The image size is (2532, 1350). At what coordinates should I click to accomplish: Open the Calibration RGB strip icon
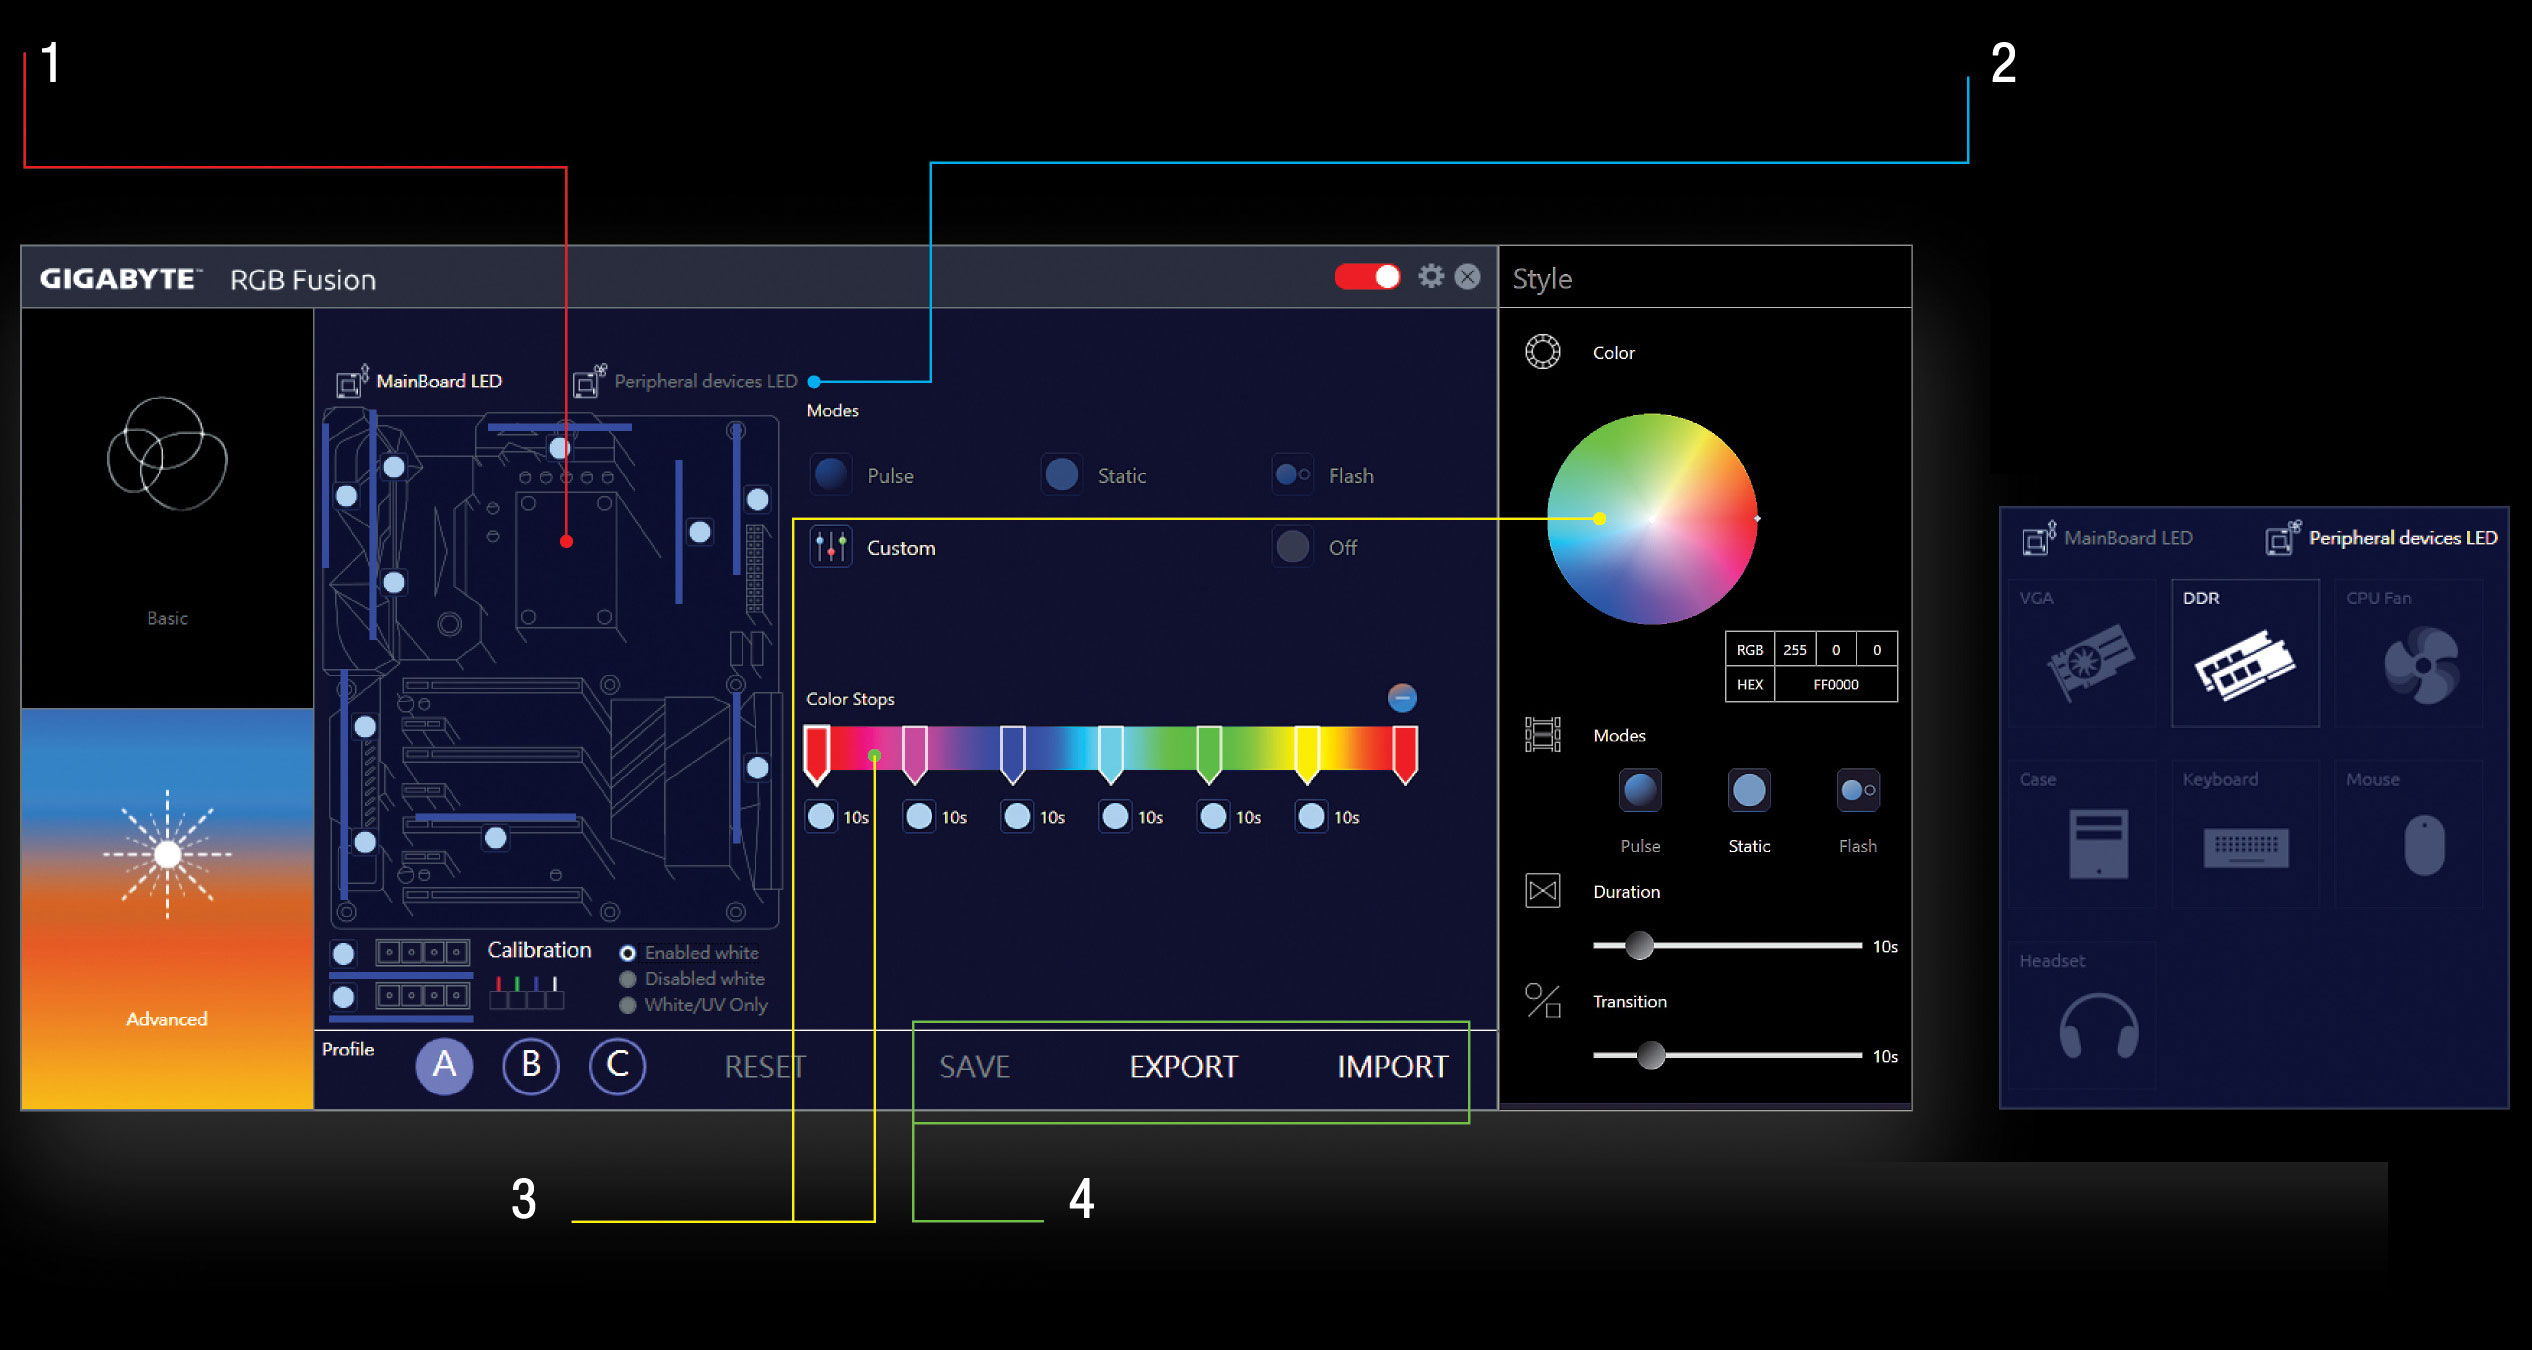pos(527,992)
